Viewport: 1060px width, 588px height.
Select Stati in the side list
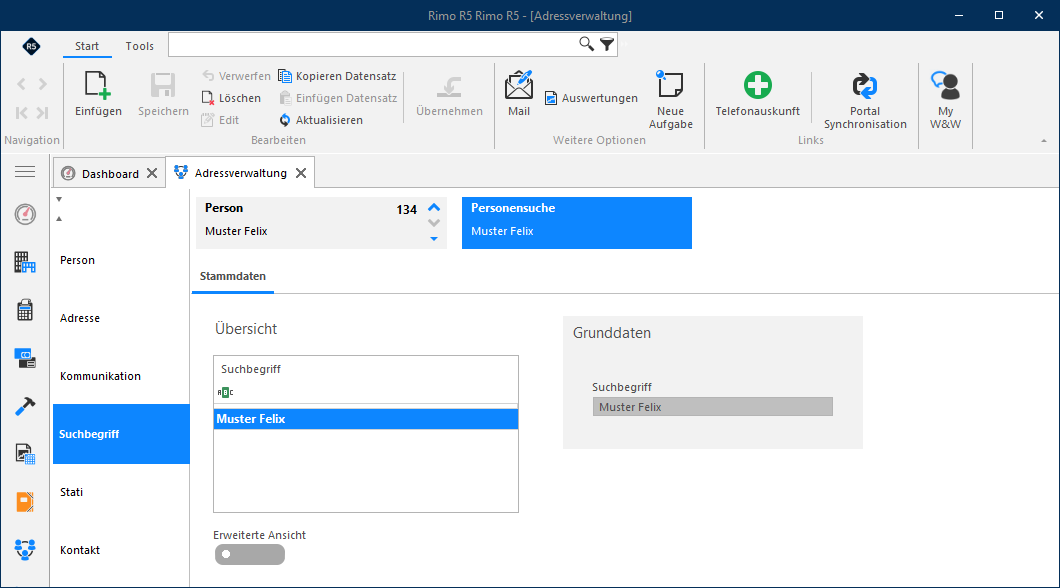121,492
